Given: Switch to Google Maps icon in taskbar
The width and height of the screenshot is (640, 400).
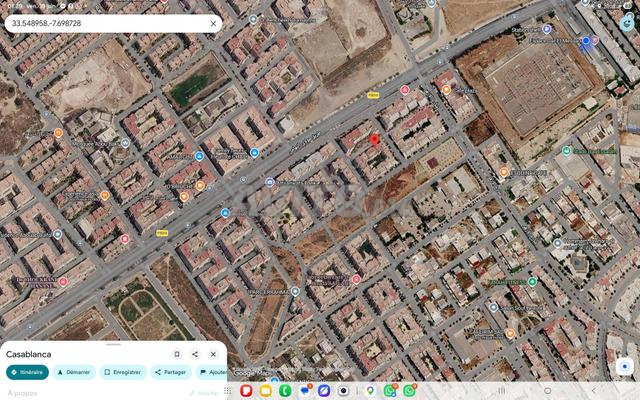Looking at the screenshot, I should [x=370, y=391].
